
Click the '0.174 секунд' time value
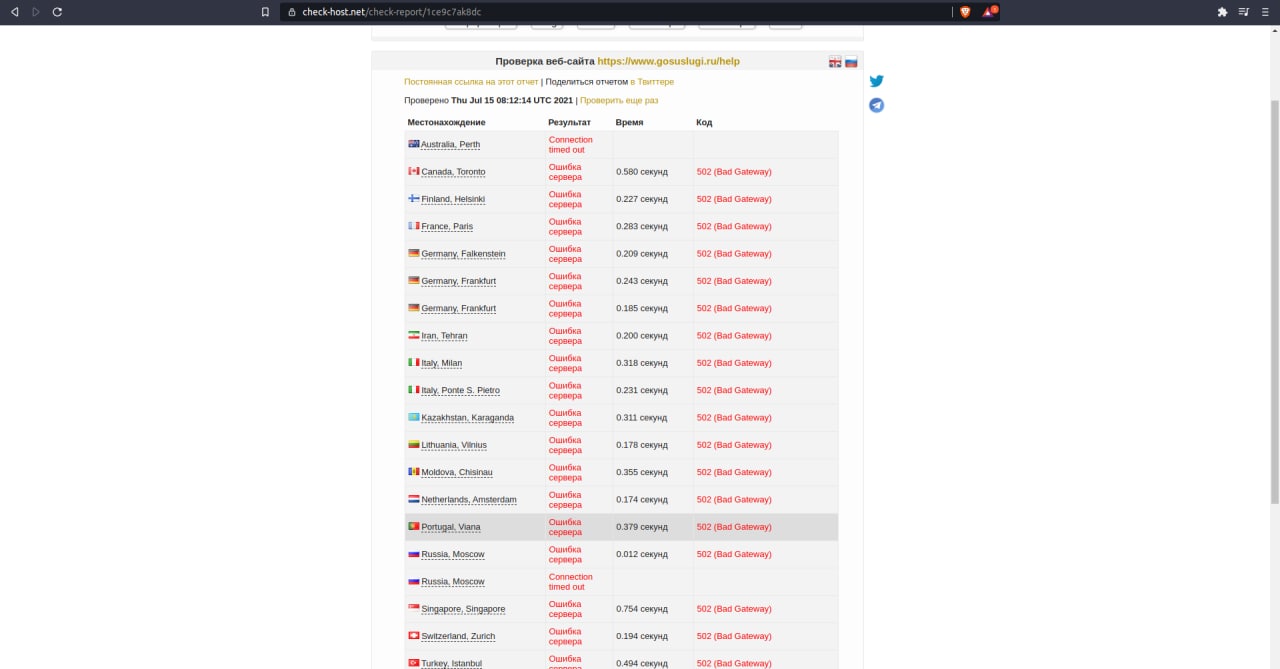(641, 499)
